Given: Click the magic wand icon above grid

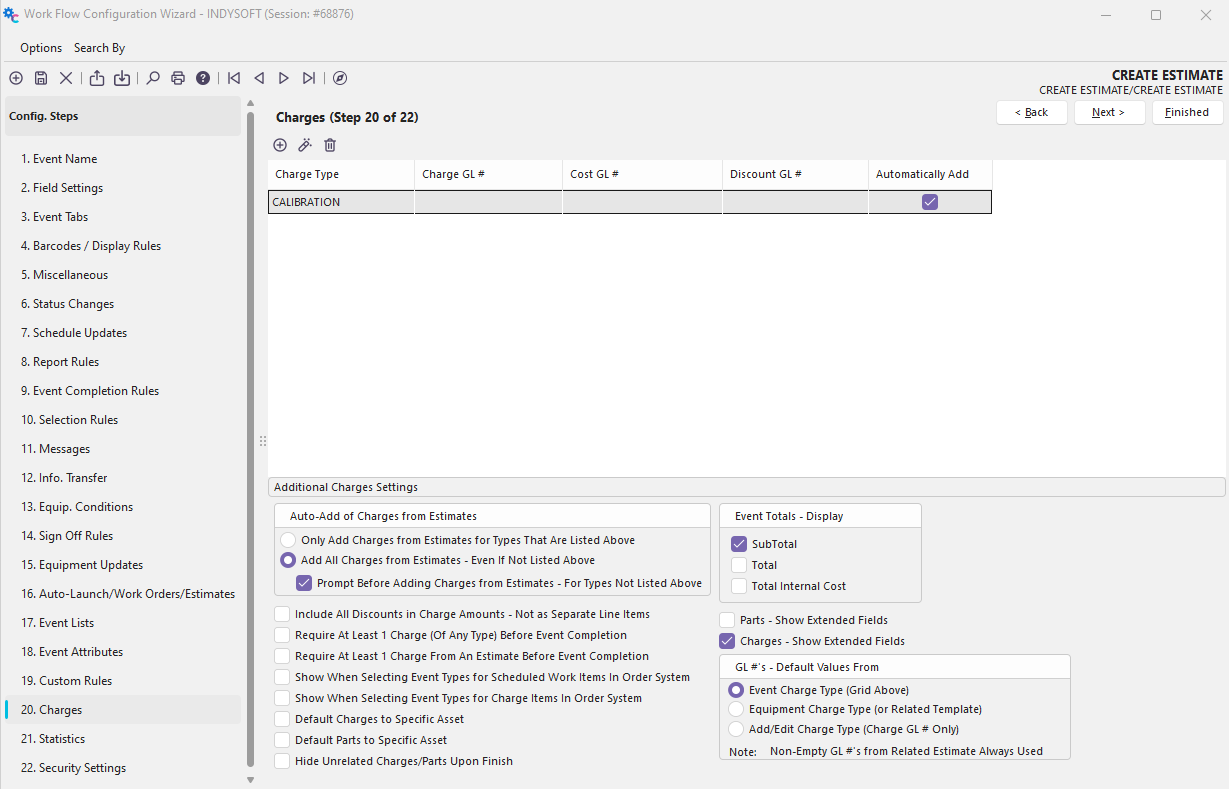Looking at the screenshot, I should pyautogui.click(x=305, y=145).
